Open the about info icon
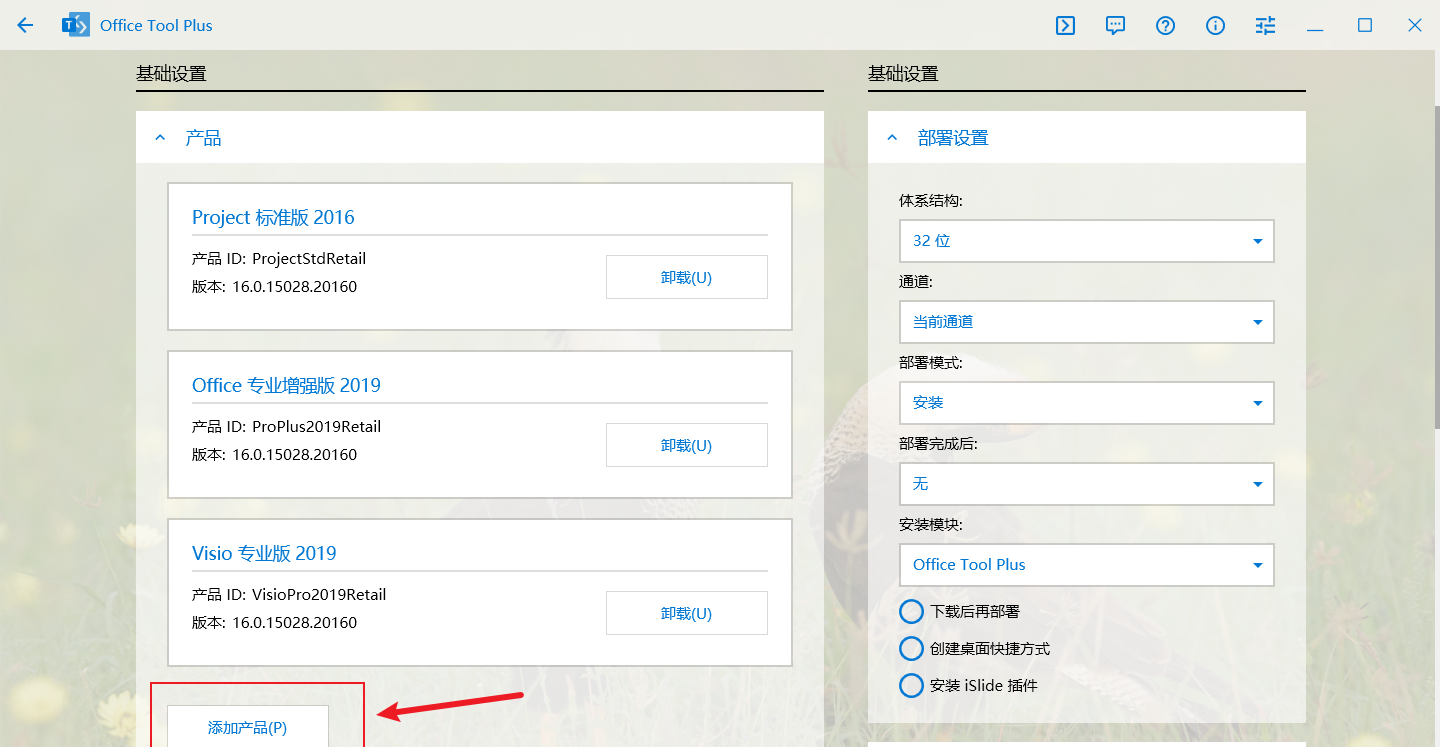 tap(1215, 26)
